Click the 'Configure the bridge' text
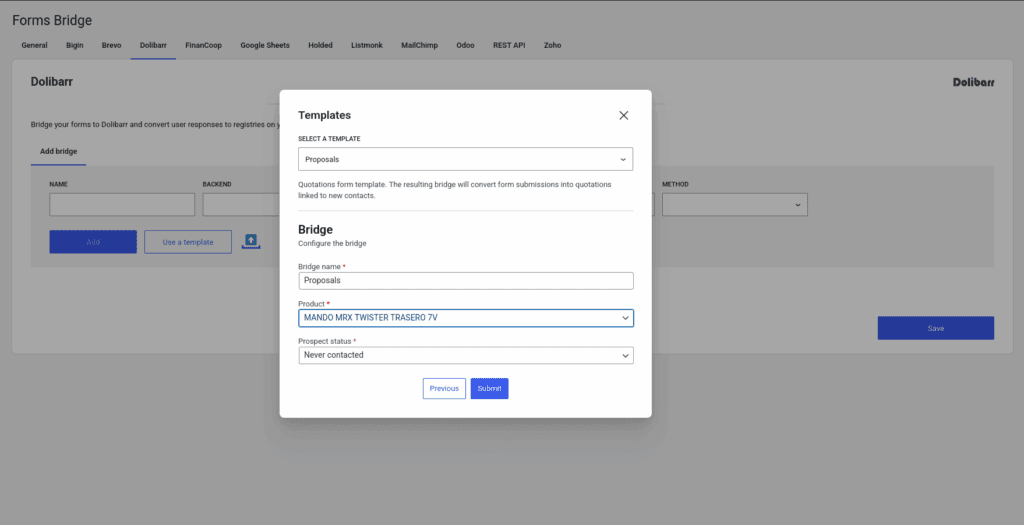 332,244
